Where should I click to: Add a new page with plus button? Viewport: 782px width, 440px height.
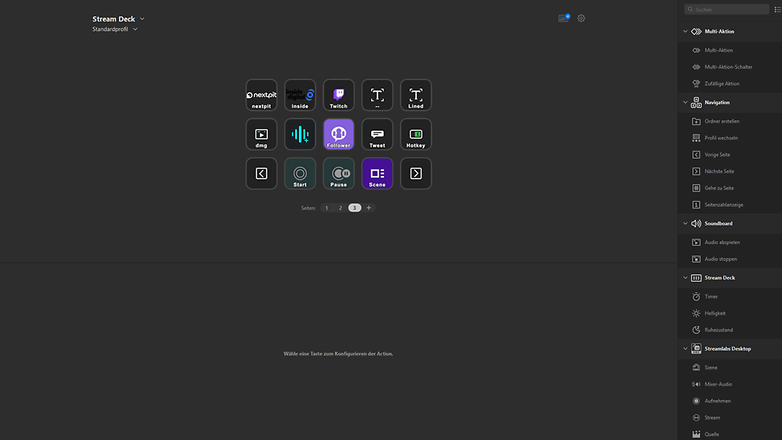tap(369, 208)
